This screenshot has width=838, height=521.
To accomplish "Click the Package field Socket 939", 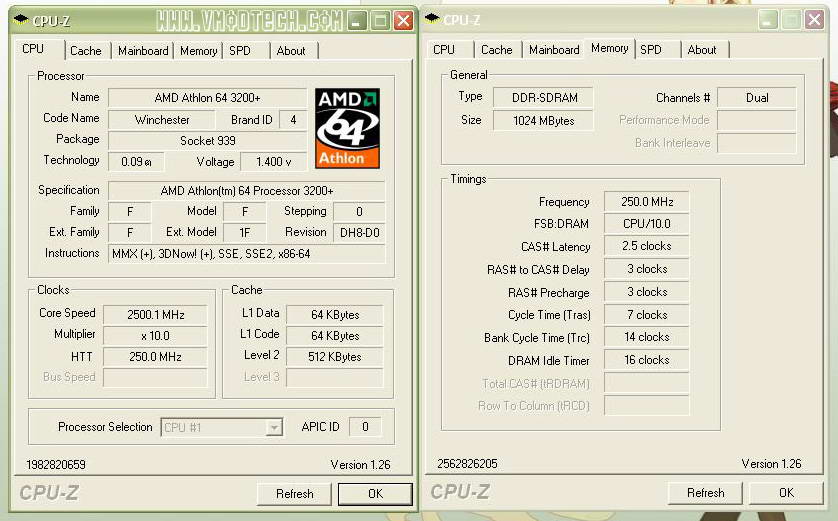I will click(x=207, y=141).
